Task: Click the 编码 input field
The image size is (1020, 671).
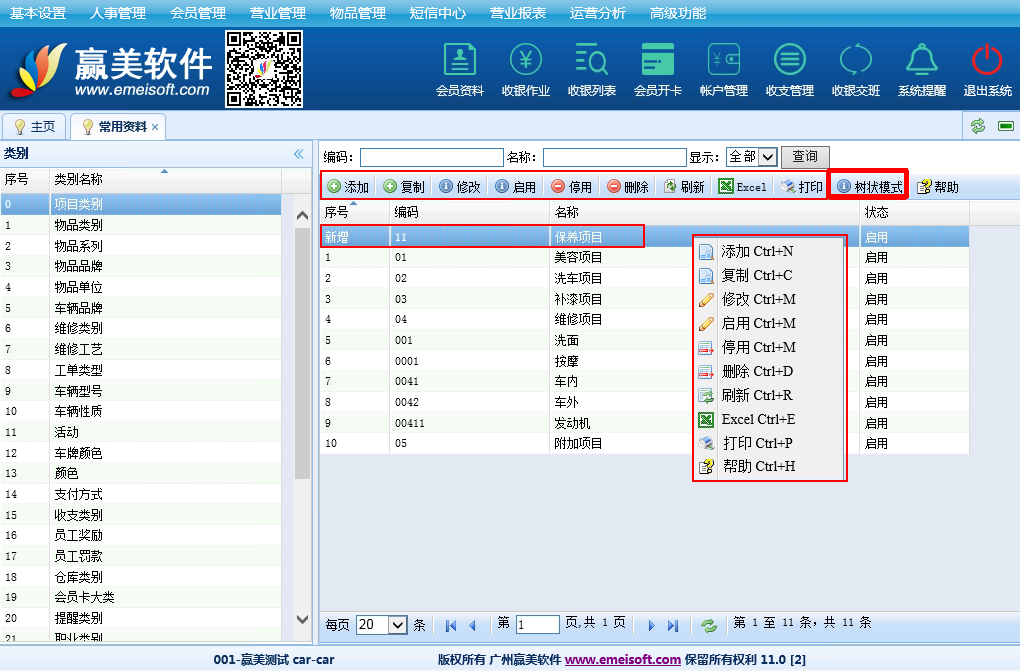Action: click(x=431, y=158)
